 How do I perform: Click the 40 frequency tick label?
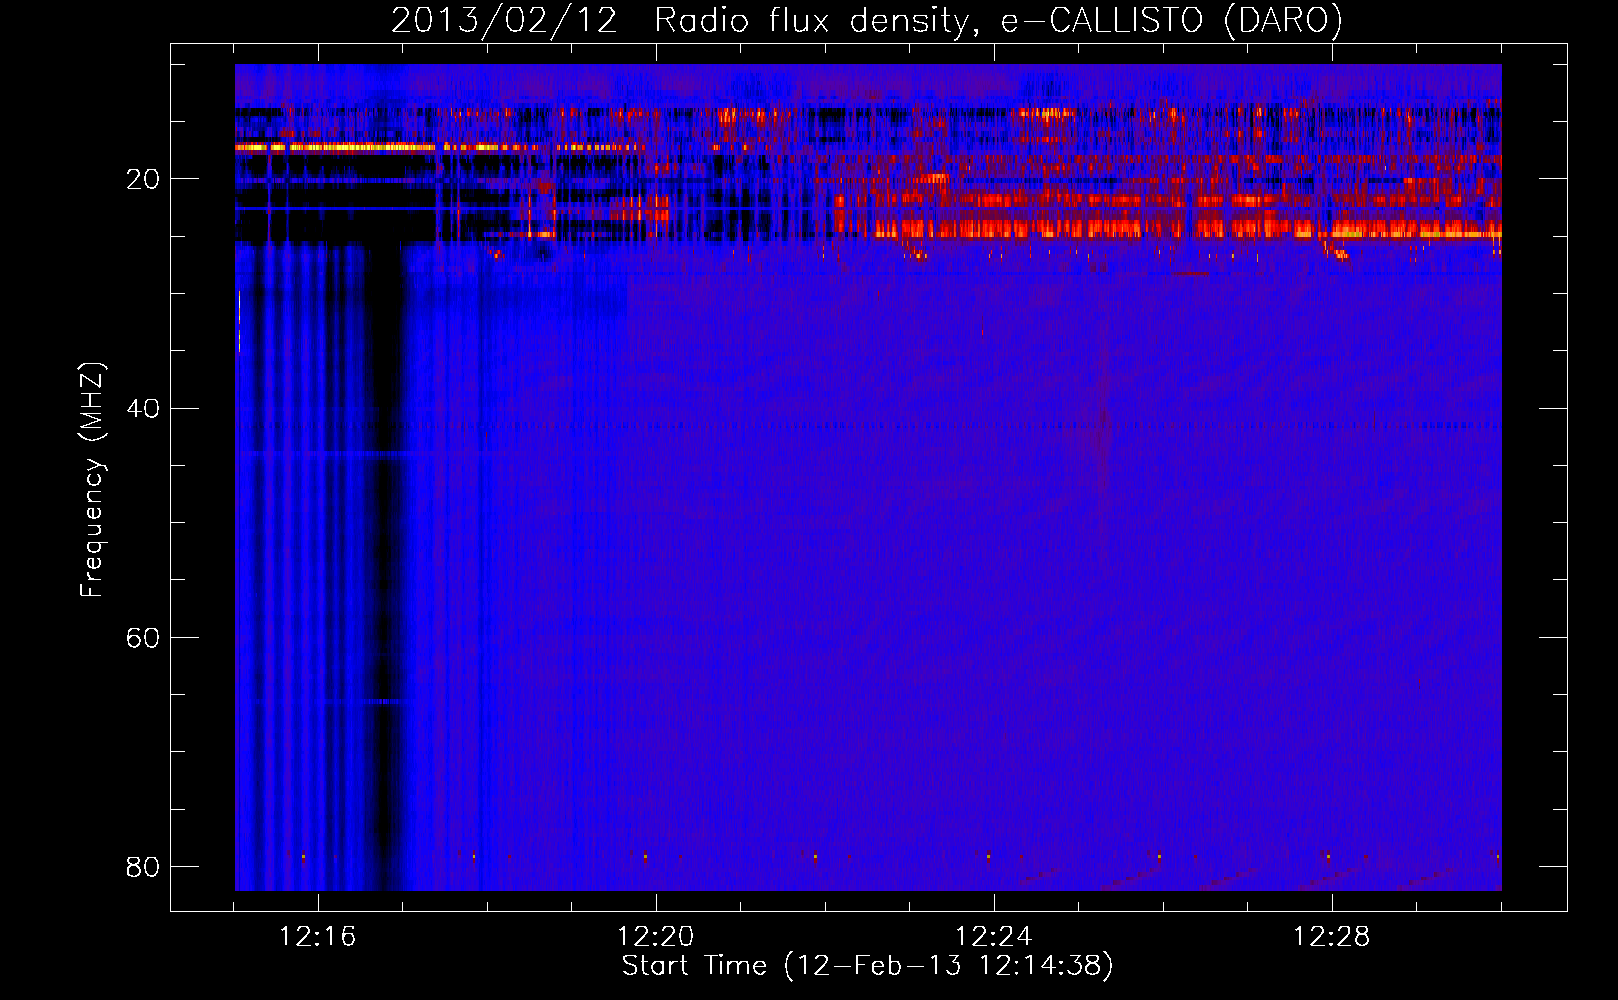142,408
